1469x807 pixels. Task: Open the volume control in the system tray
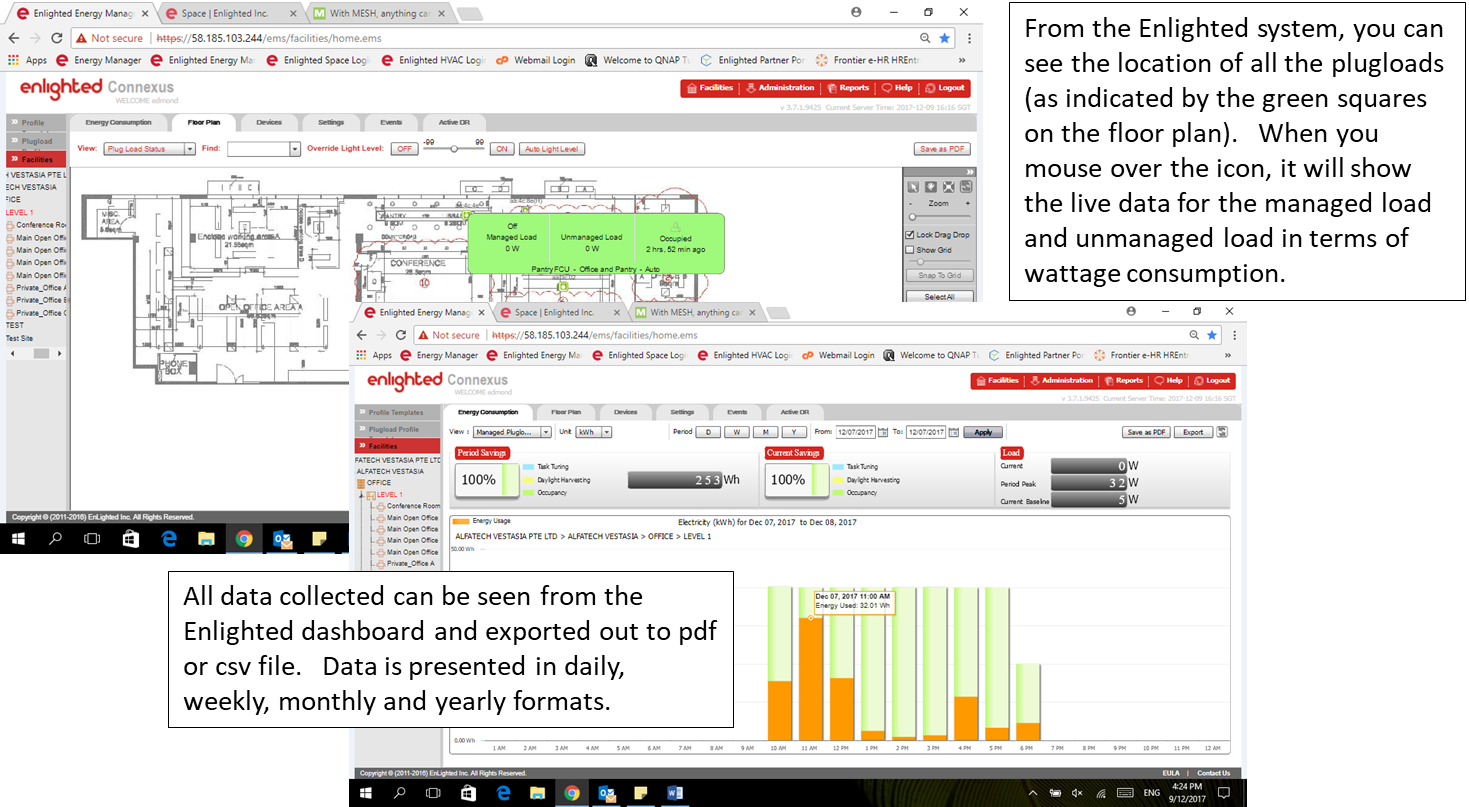click(x=1077, y=793)
